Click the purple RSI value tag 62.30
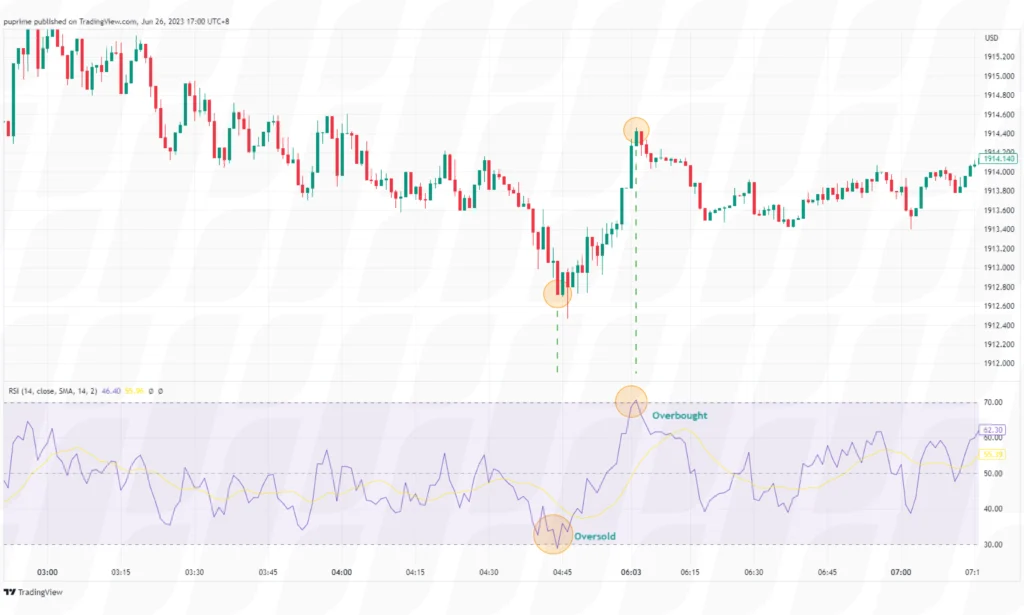Image resolution: width=1024 pixels, height=615 pixels. pyautogui.click(x=992, y=428)
